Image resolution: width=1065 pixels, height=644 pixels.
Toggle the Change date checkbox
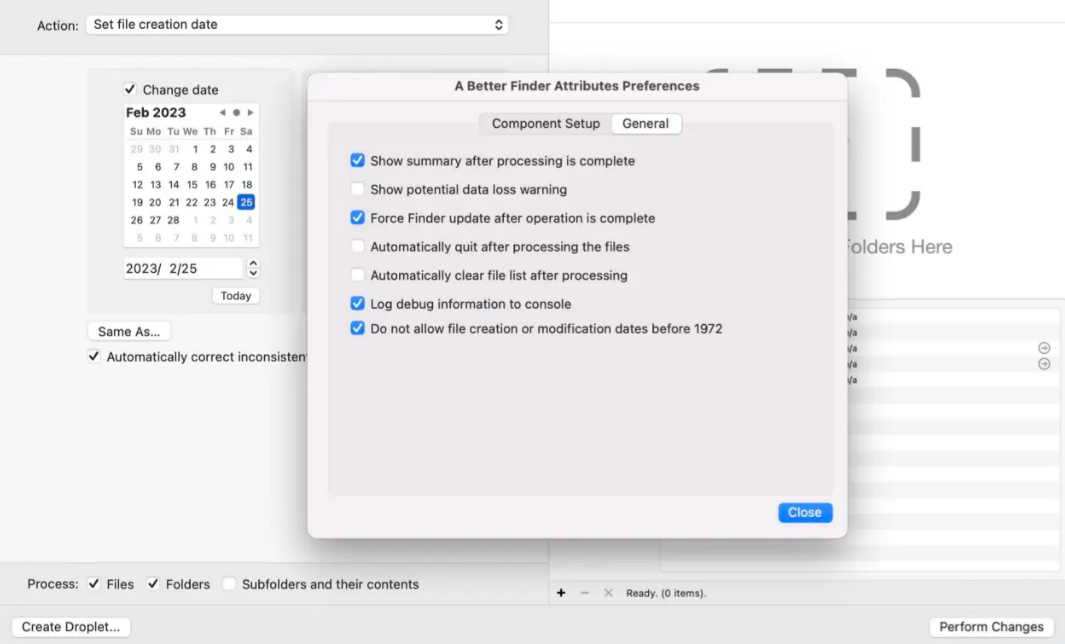click(x=130, y=89)
